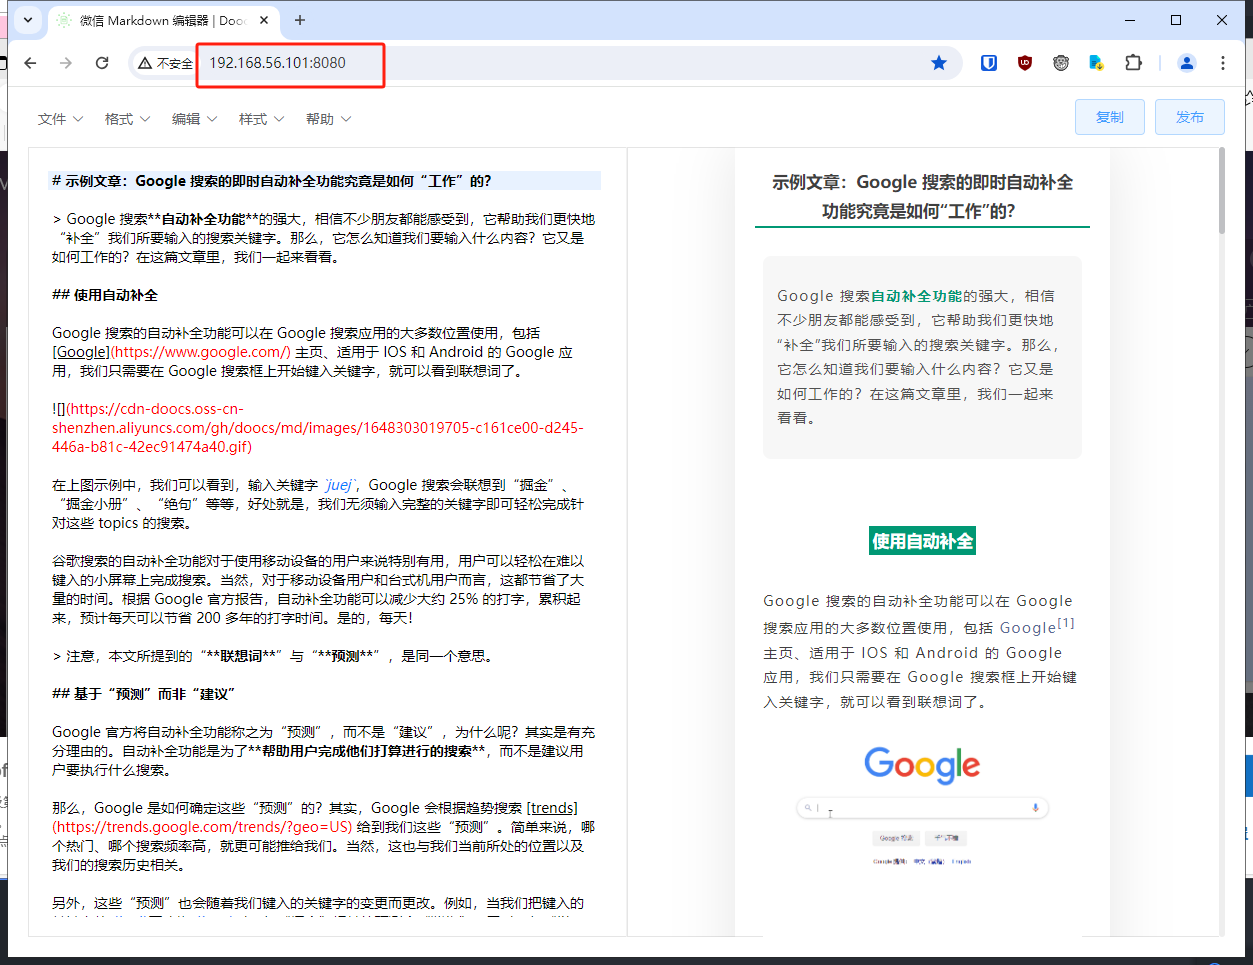
Task: Click the '> 注意，本文所提到的' quote line
Action: (272, 656)
